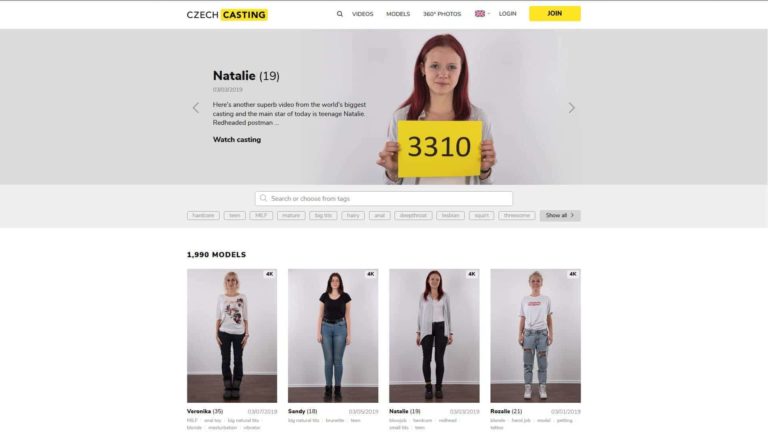Click the yellow Join button
The width and height of the screenshot is (768, 432).
click(x=554, y=14)
